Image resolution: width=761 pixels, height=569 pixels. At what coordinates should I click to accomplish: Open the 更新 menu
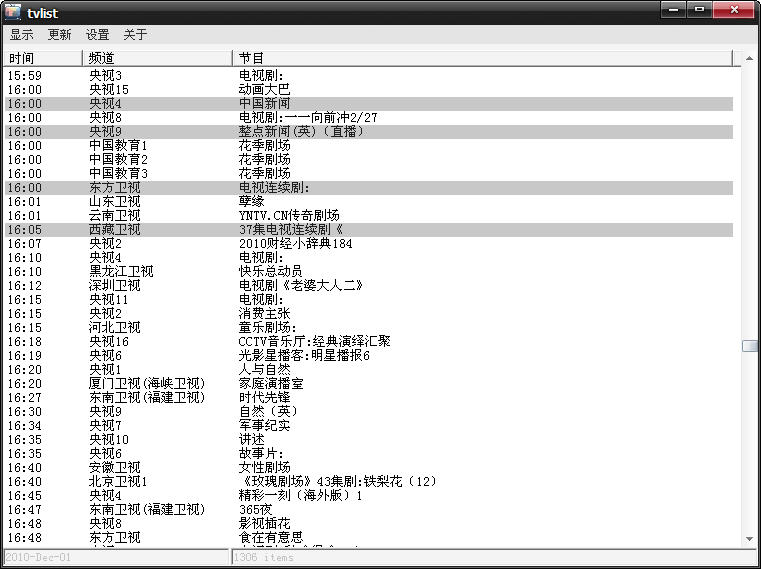click(60, 35)
